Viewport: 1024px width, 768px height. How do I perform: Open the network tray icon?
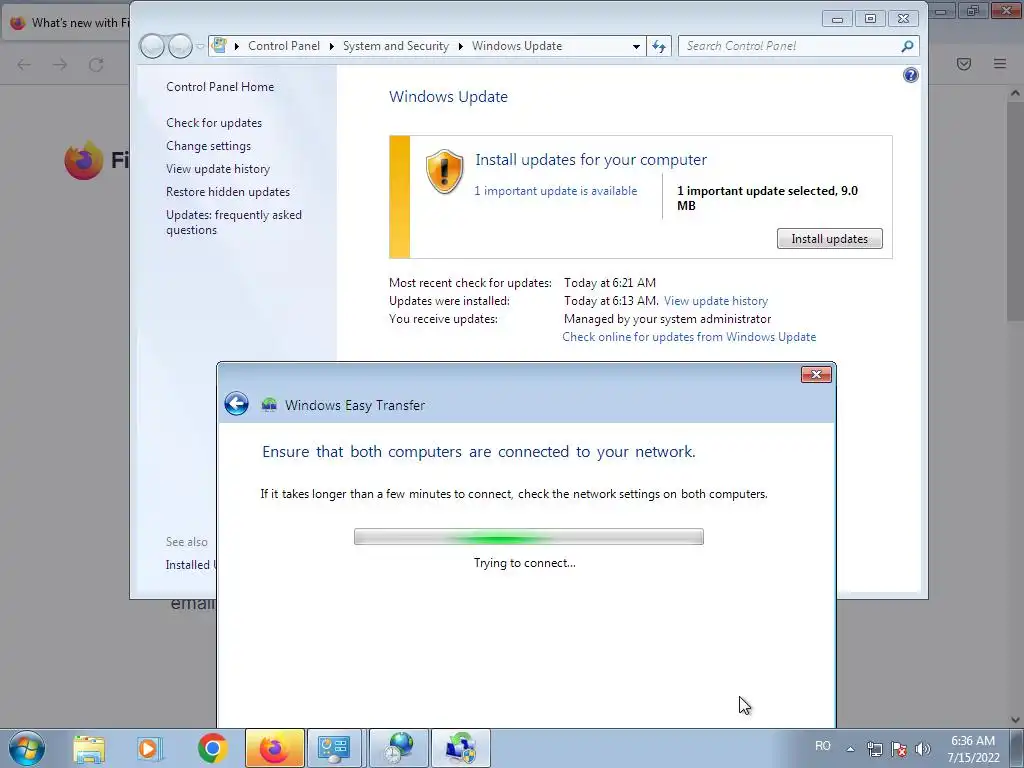(874, 748)
